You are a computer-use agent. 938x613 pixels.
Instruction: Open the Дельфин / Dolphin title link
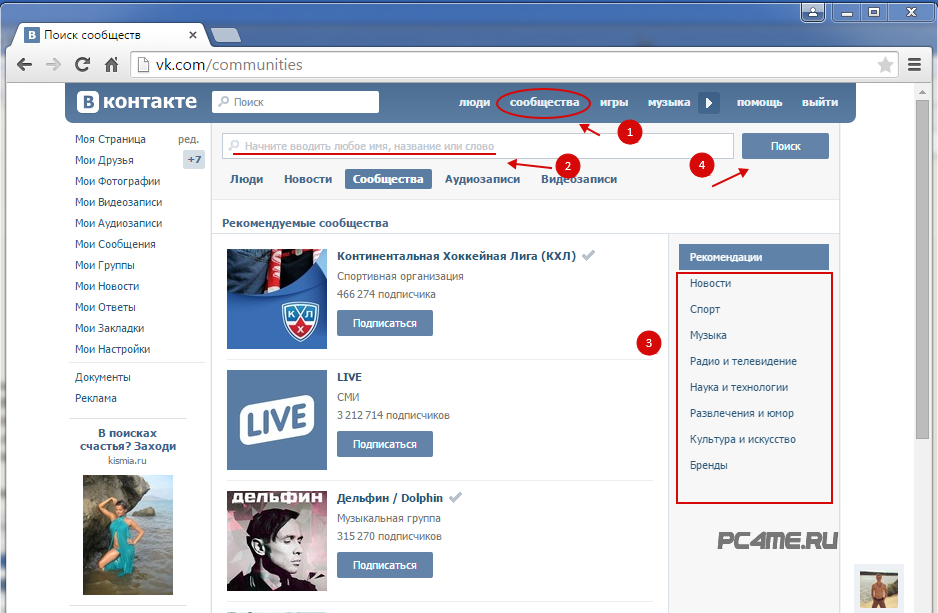(x=390, y=498)
